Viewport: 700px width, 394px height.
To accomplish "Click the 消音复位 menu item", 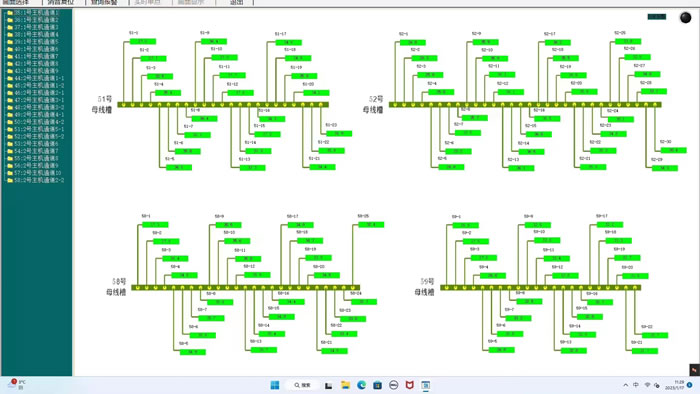I will click(x=61, y=2).
